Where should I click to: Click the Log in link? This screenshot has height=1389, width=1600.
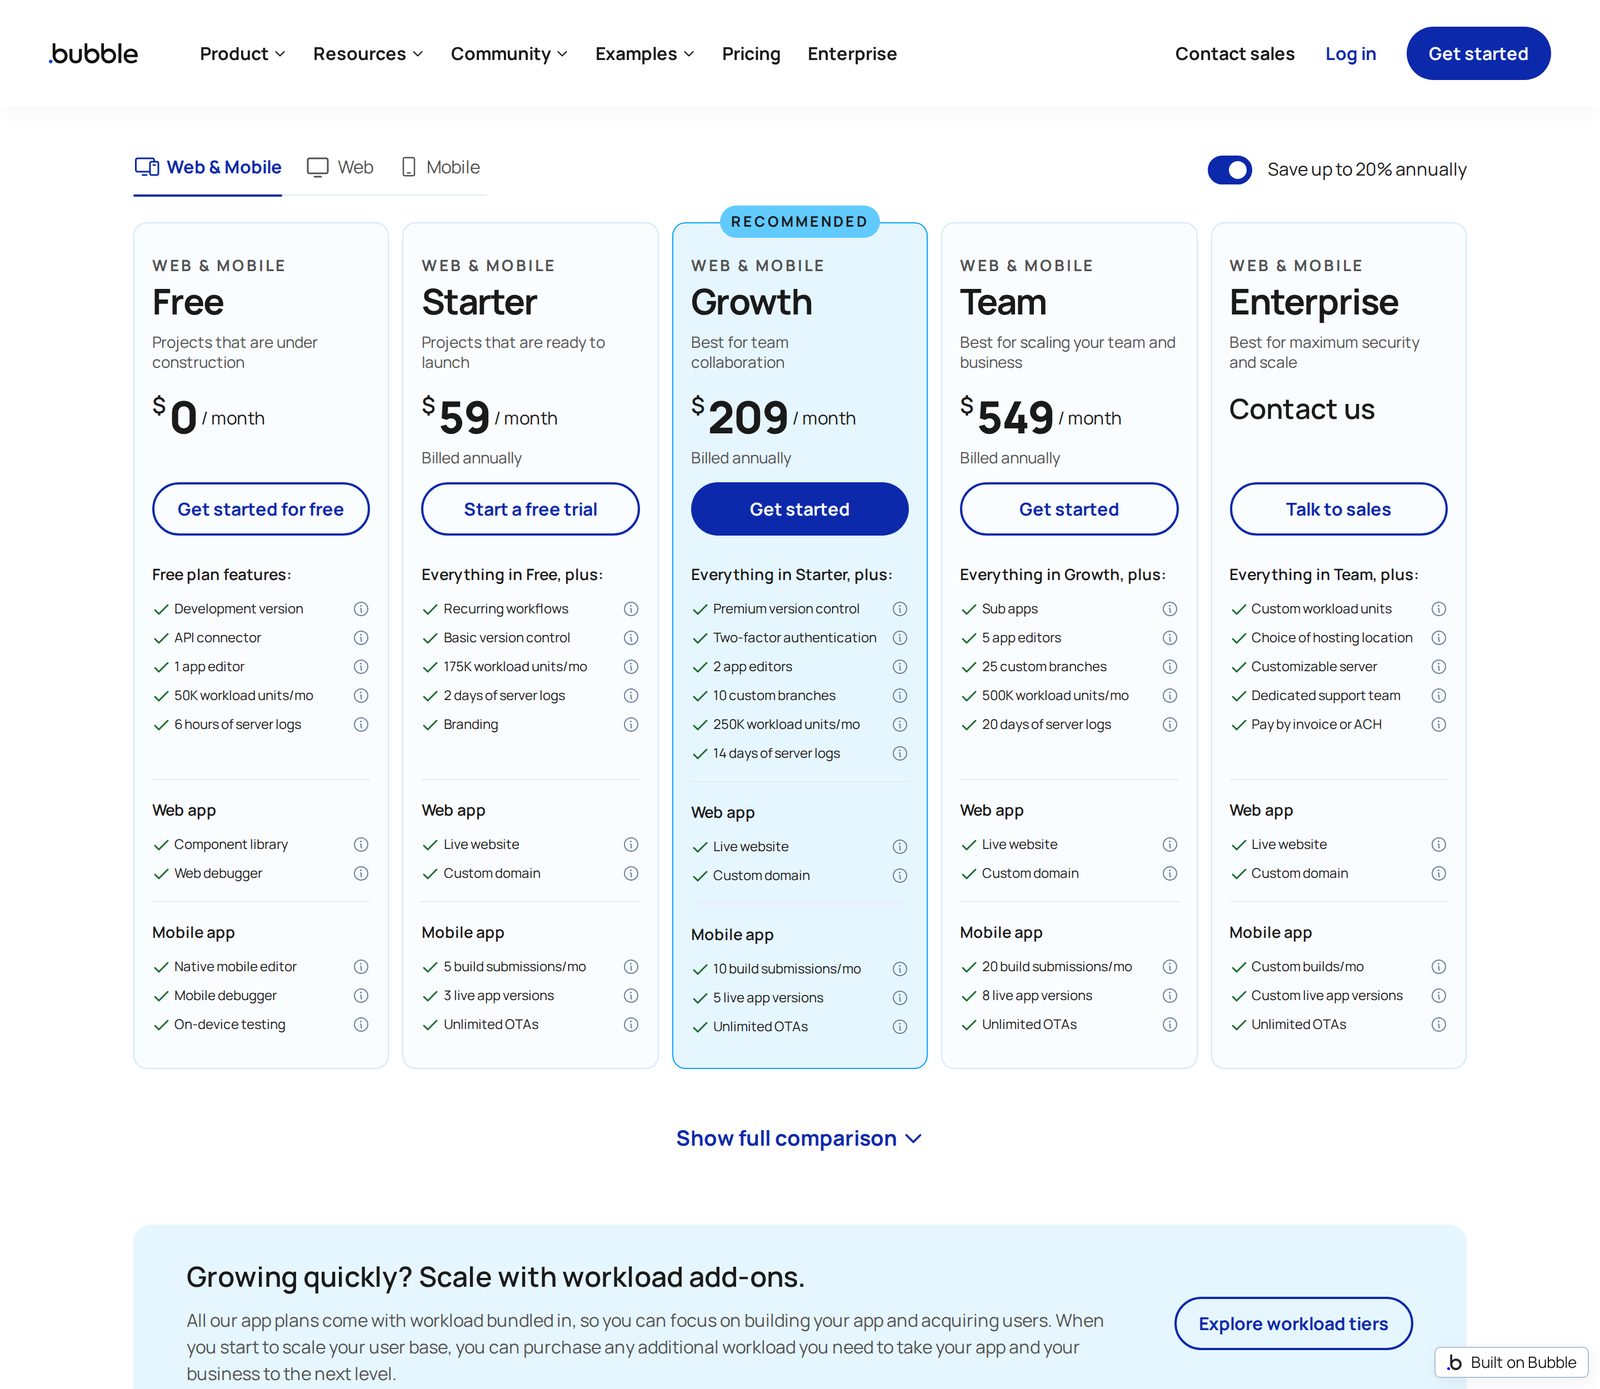pos(1350,54)
